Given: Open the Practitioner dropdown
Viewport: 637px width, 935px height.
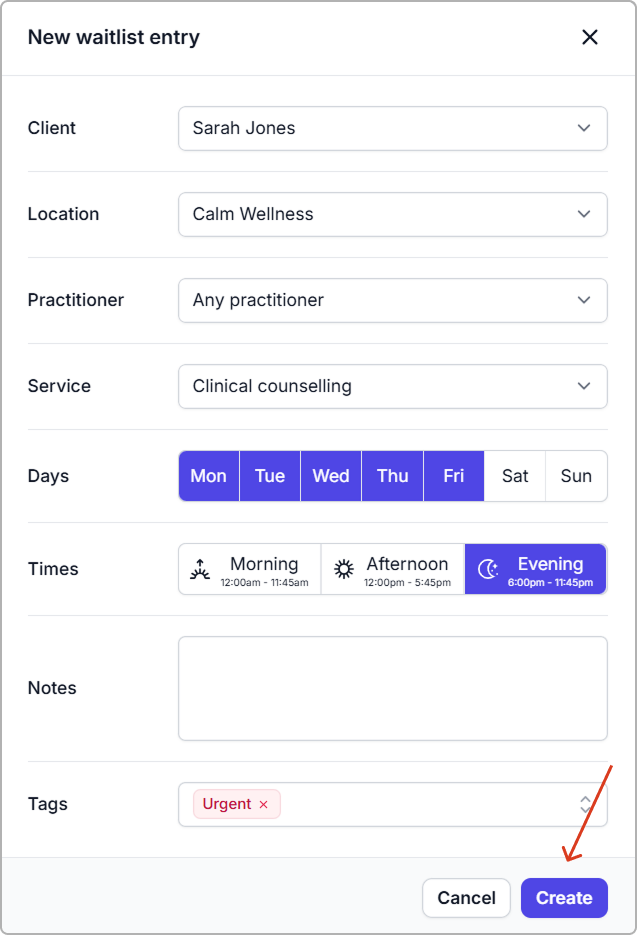Looking at the screenshot, I should pyautogui.click(x=392, y=300).
